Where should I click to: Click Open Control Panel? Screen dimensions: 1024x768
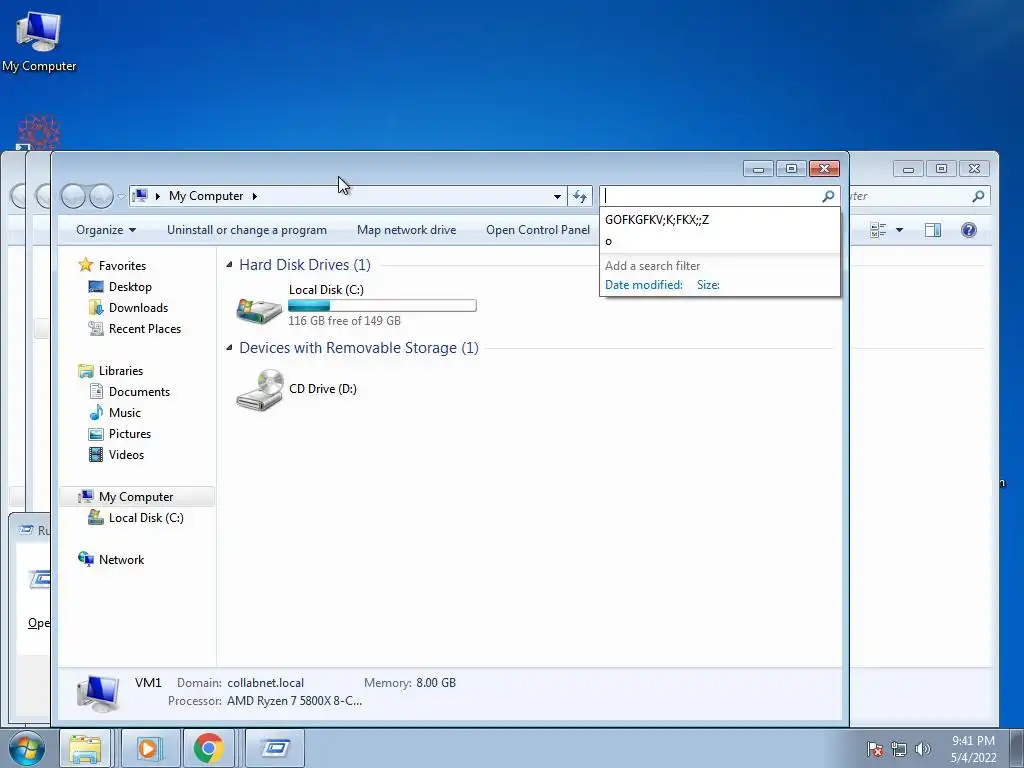point(537,230)
